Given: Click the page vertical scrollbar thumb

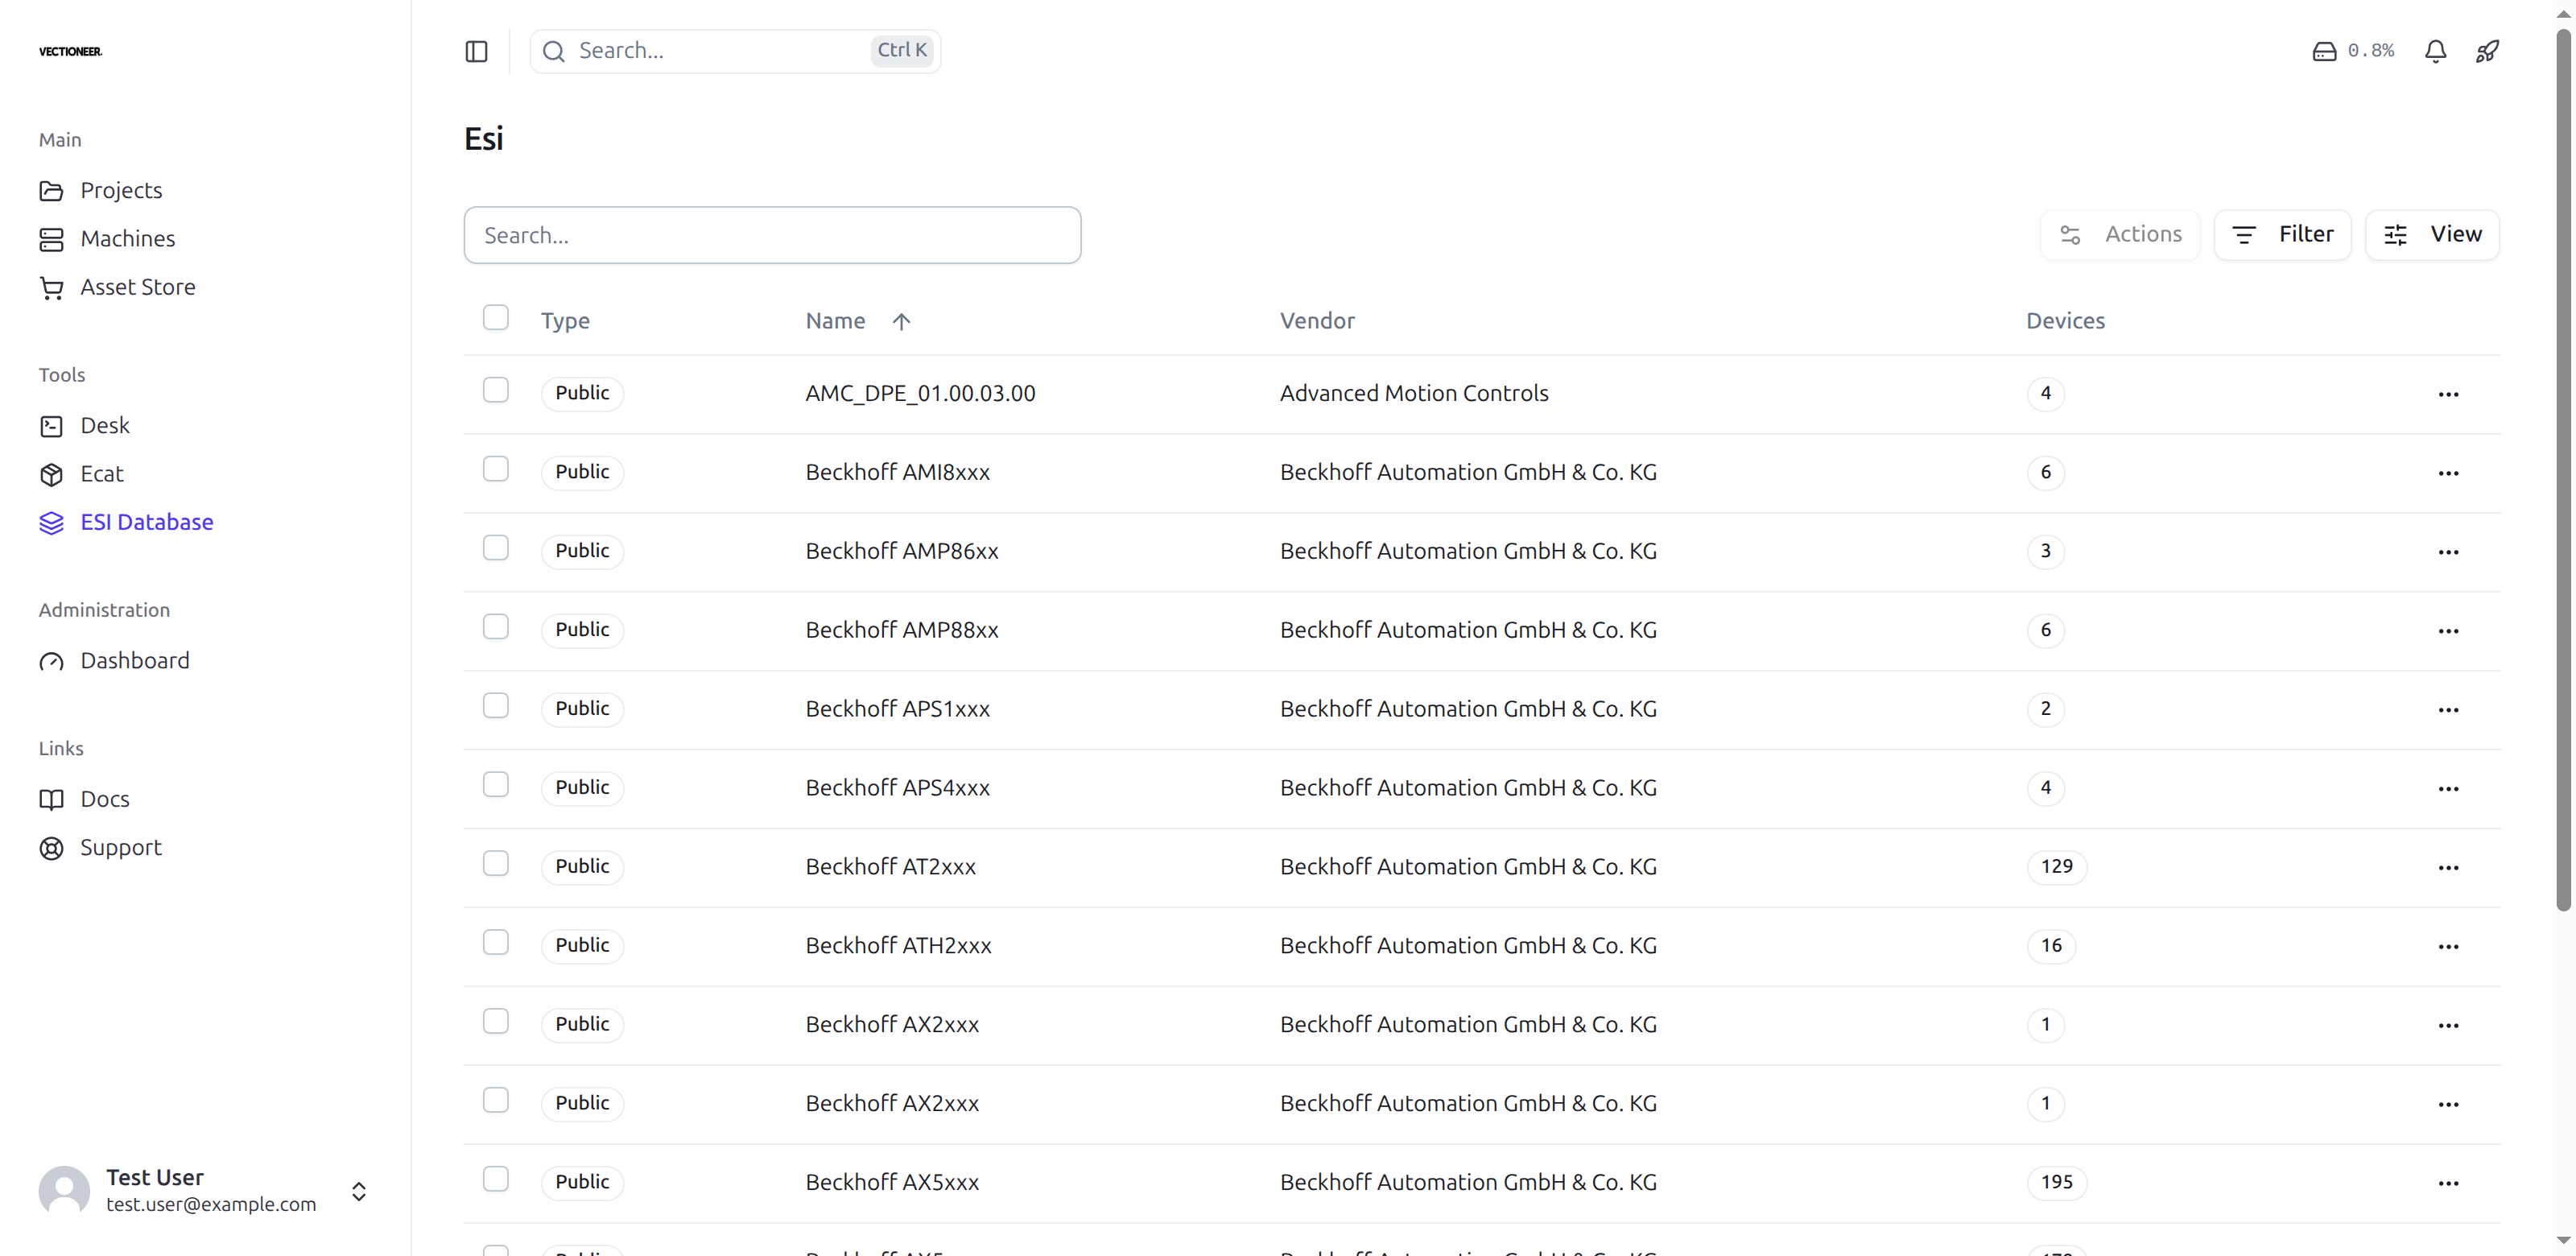Looking at the screenshot, I should (2563, 470).
